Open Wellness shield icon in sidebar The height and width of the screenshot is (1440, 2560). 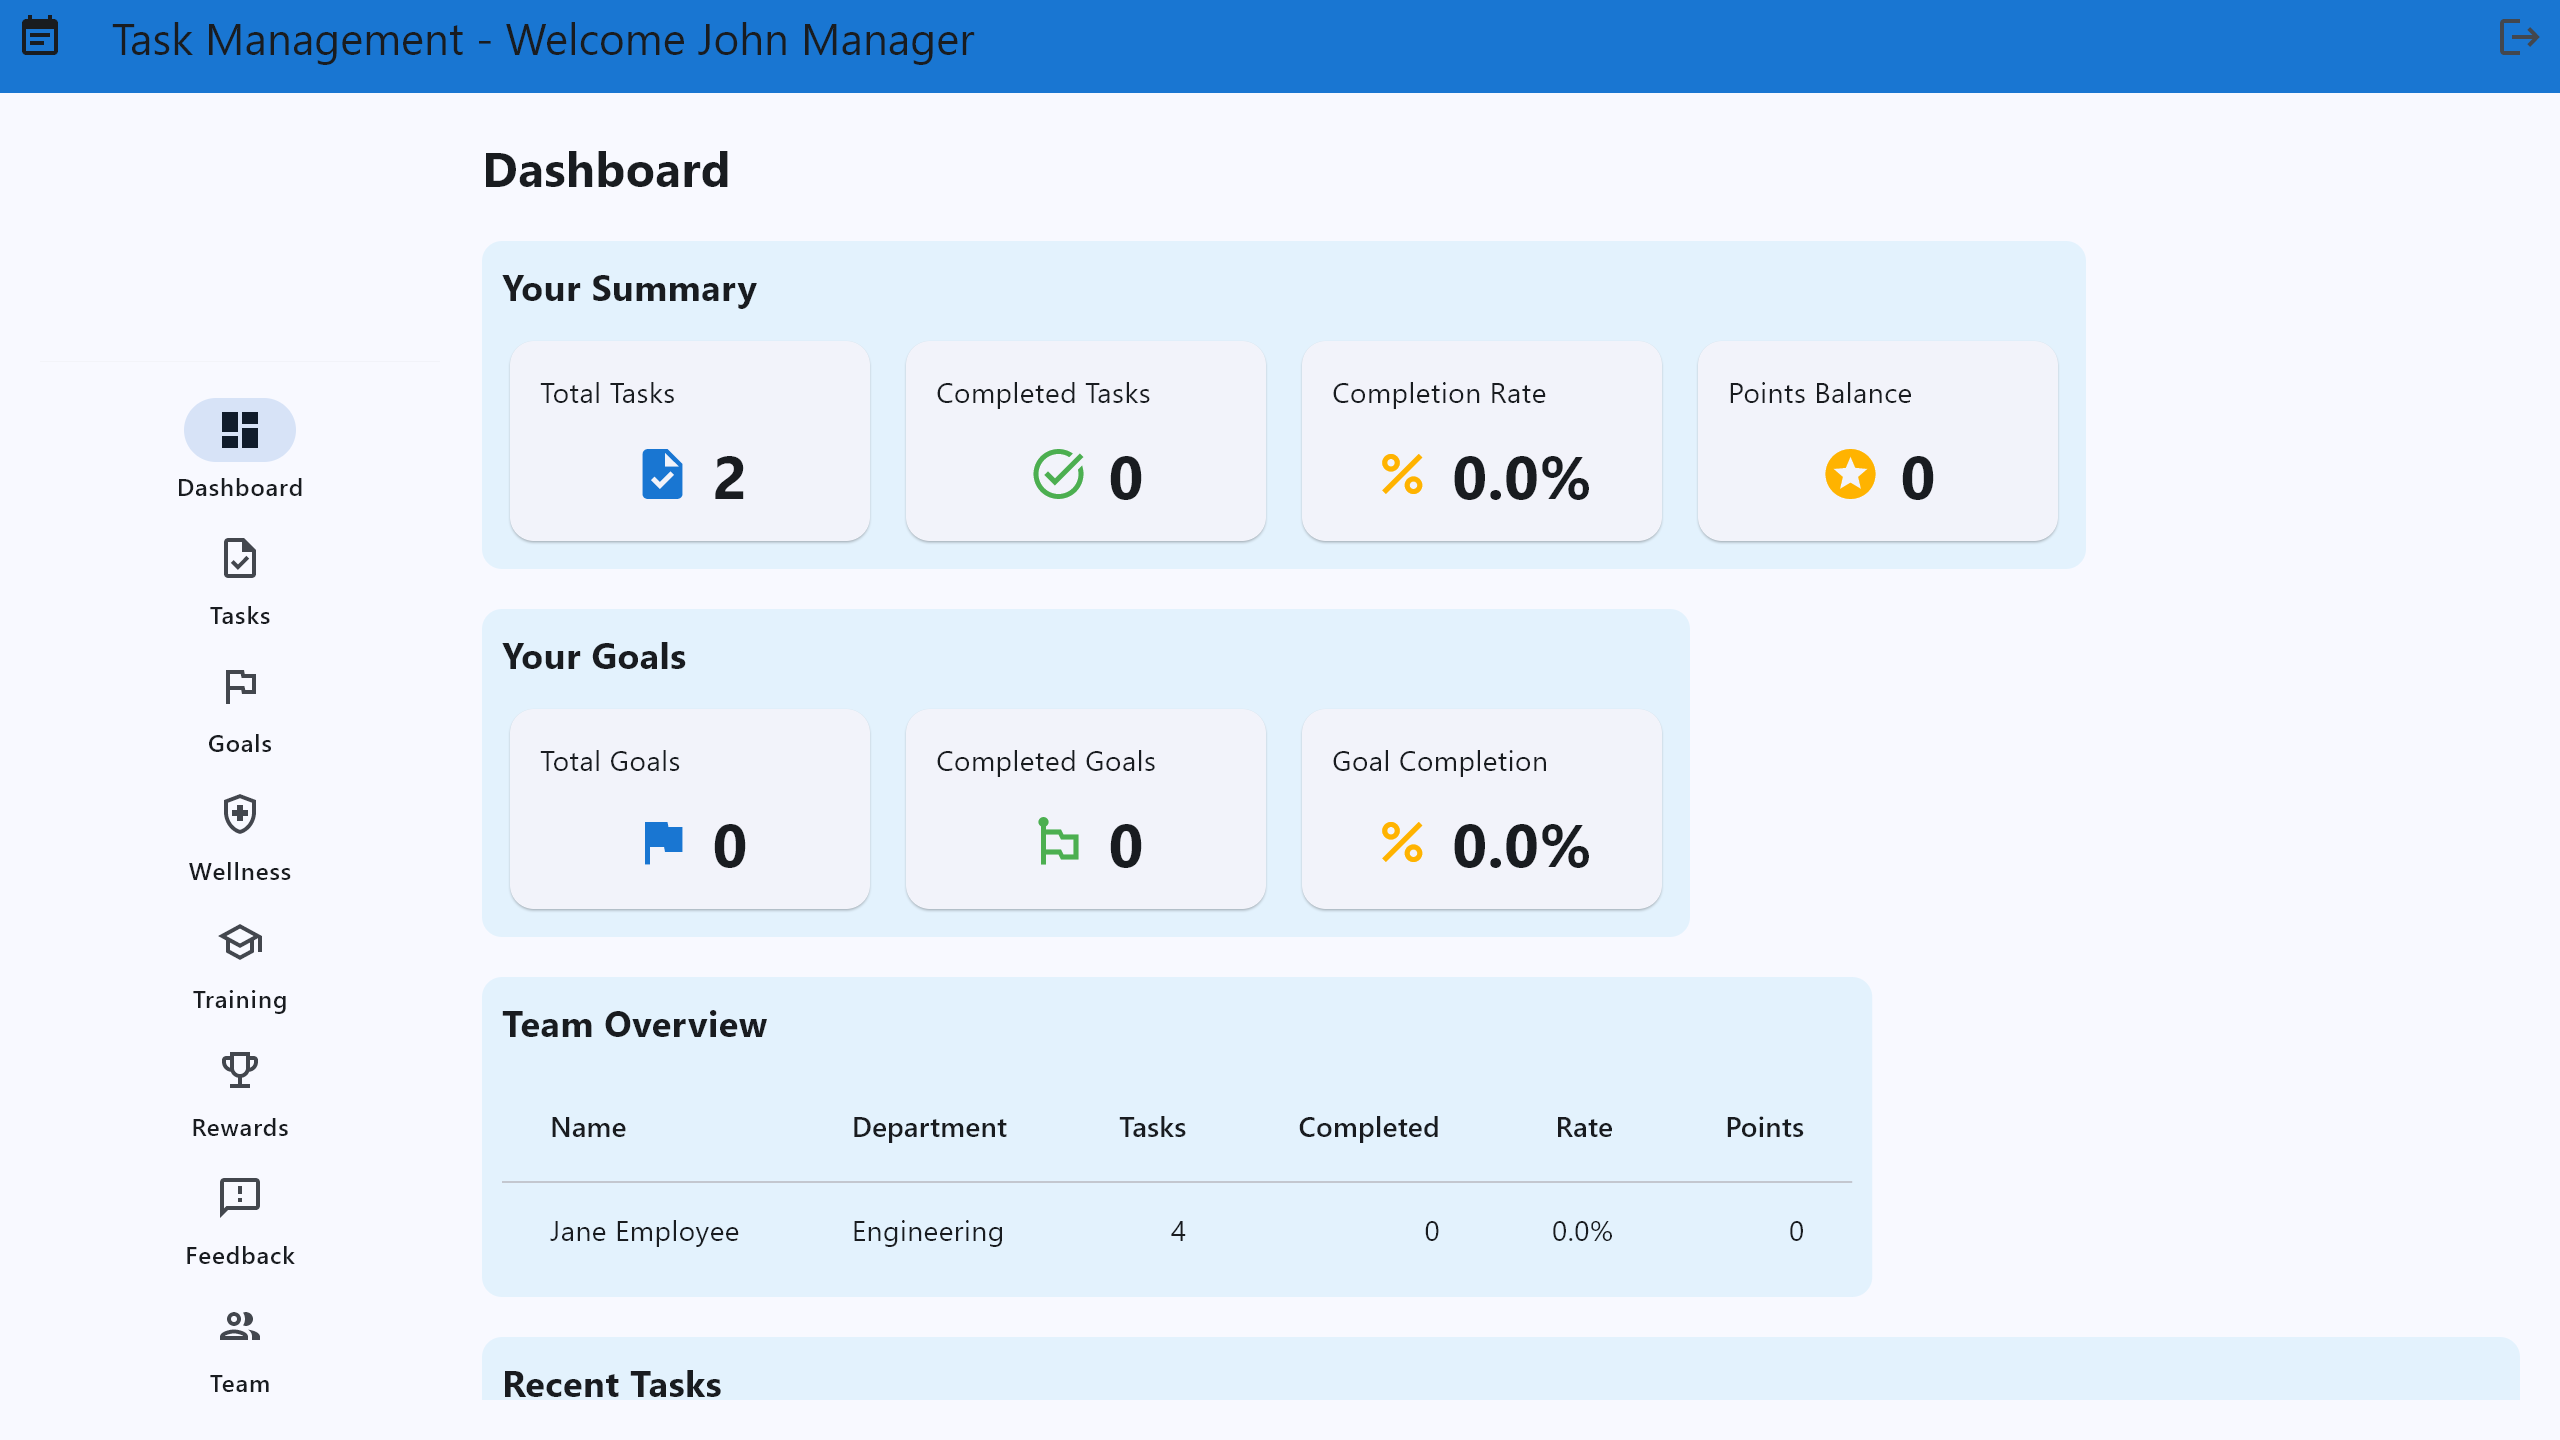pos(240,815)
